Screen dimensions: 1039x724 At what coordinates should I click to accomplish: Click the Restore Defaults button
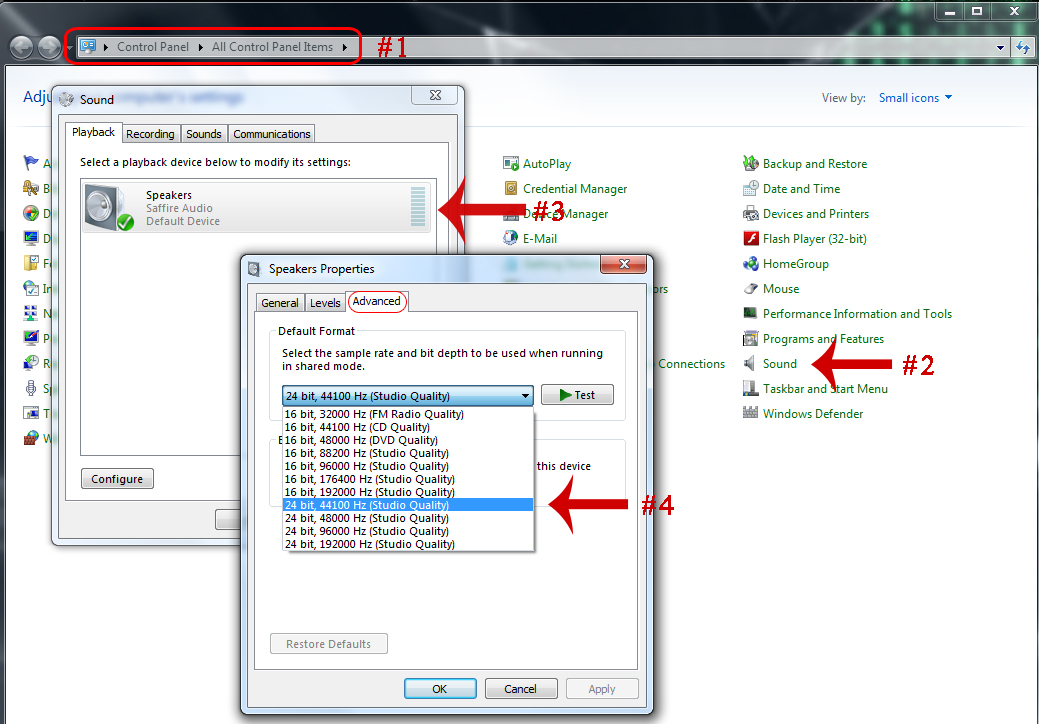(x=329, y=644)
